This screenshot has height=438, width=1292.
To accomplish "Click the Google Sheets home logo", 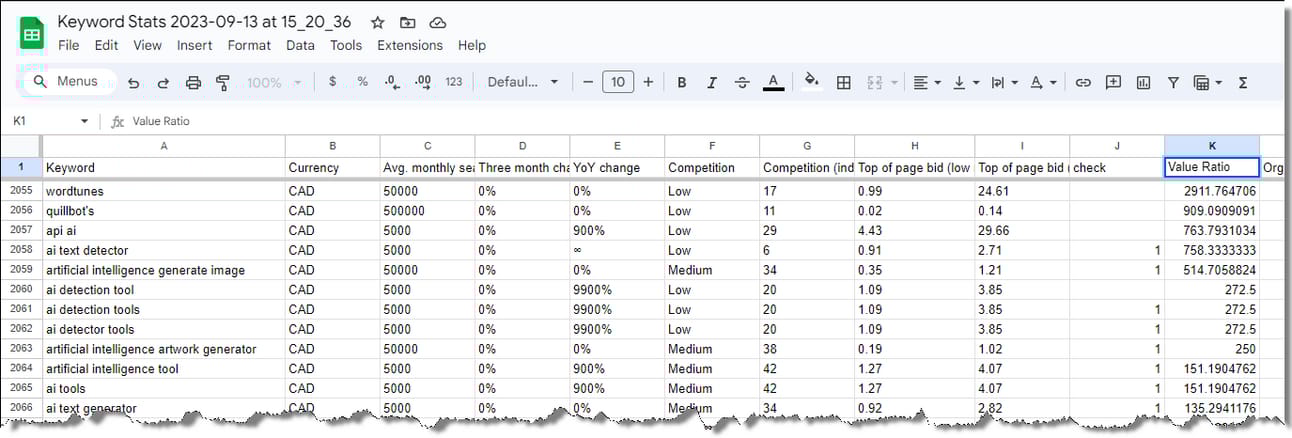I will [x=33, y=34].
